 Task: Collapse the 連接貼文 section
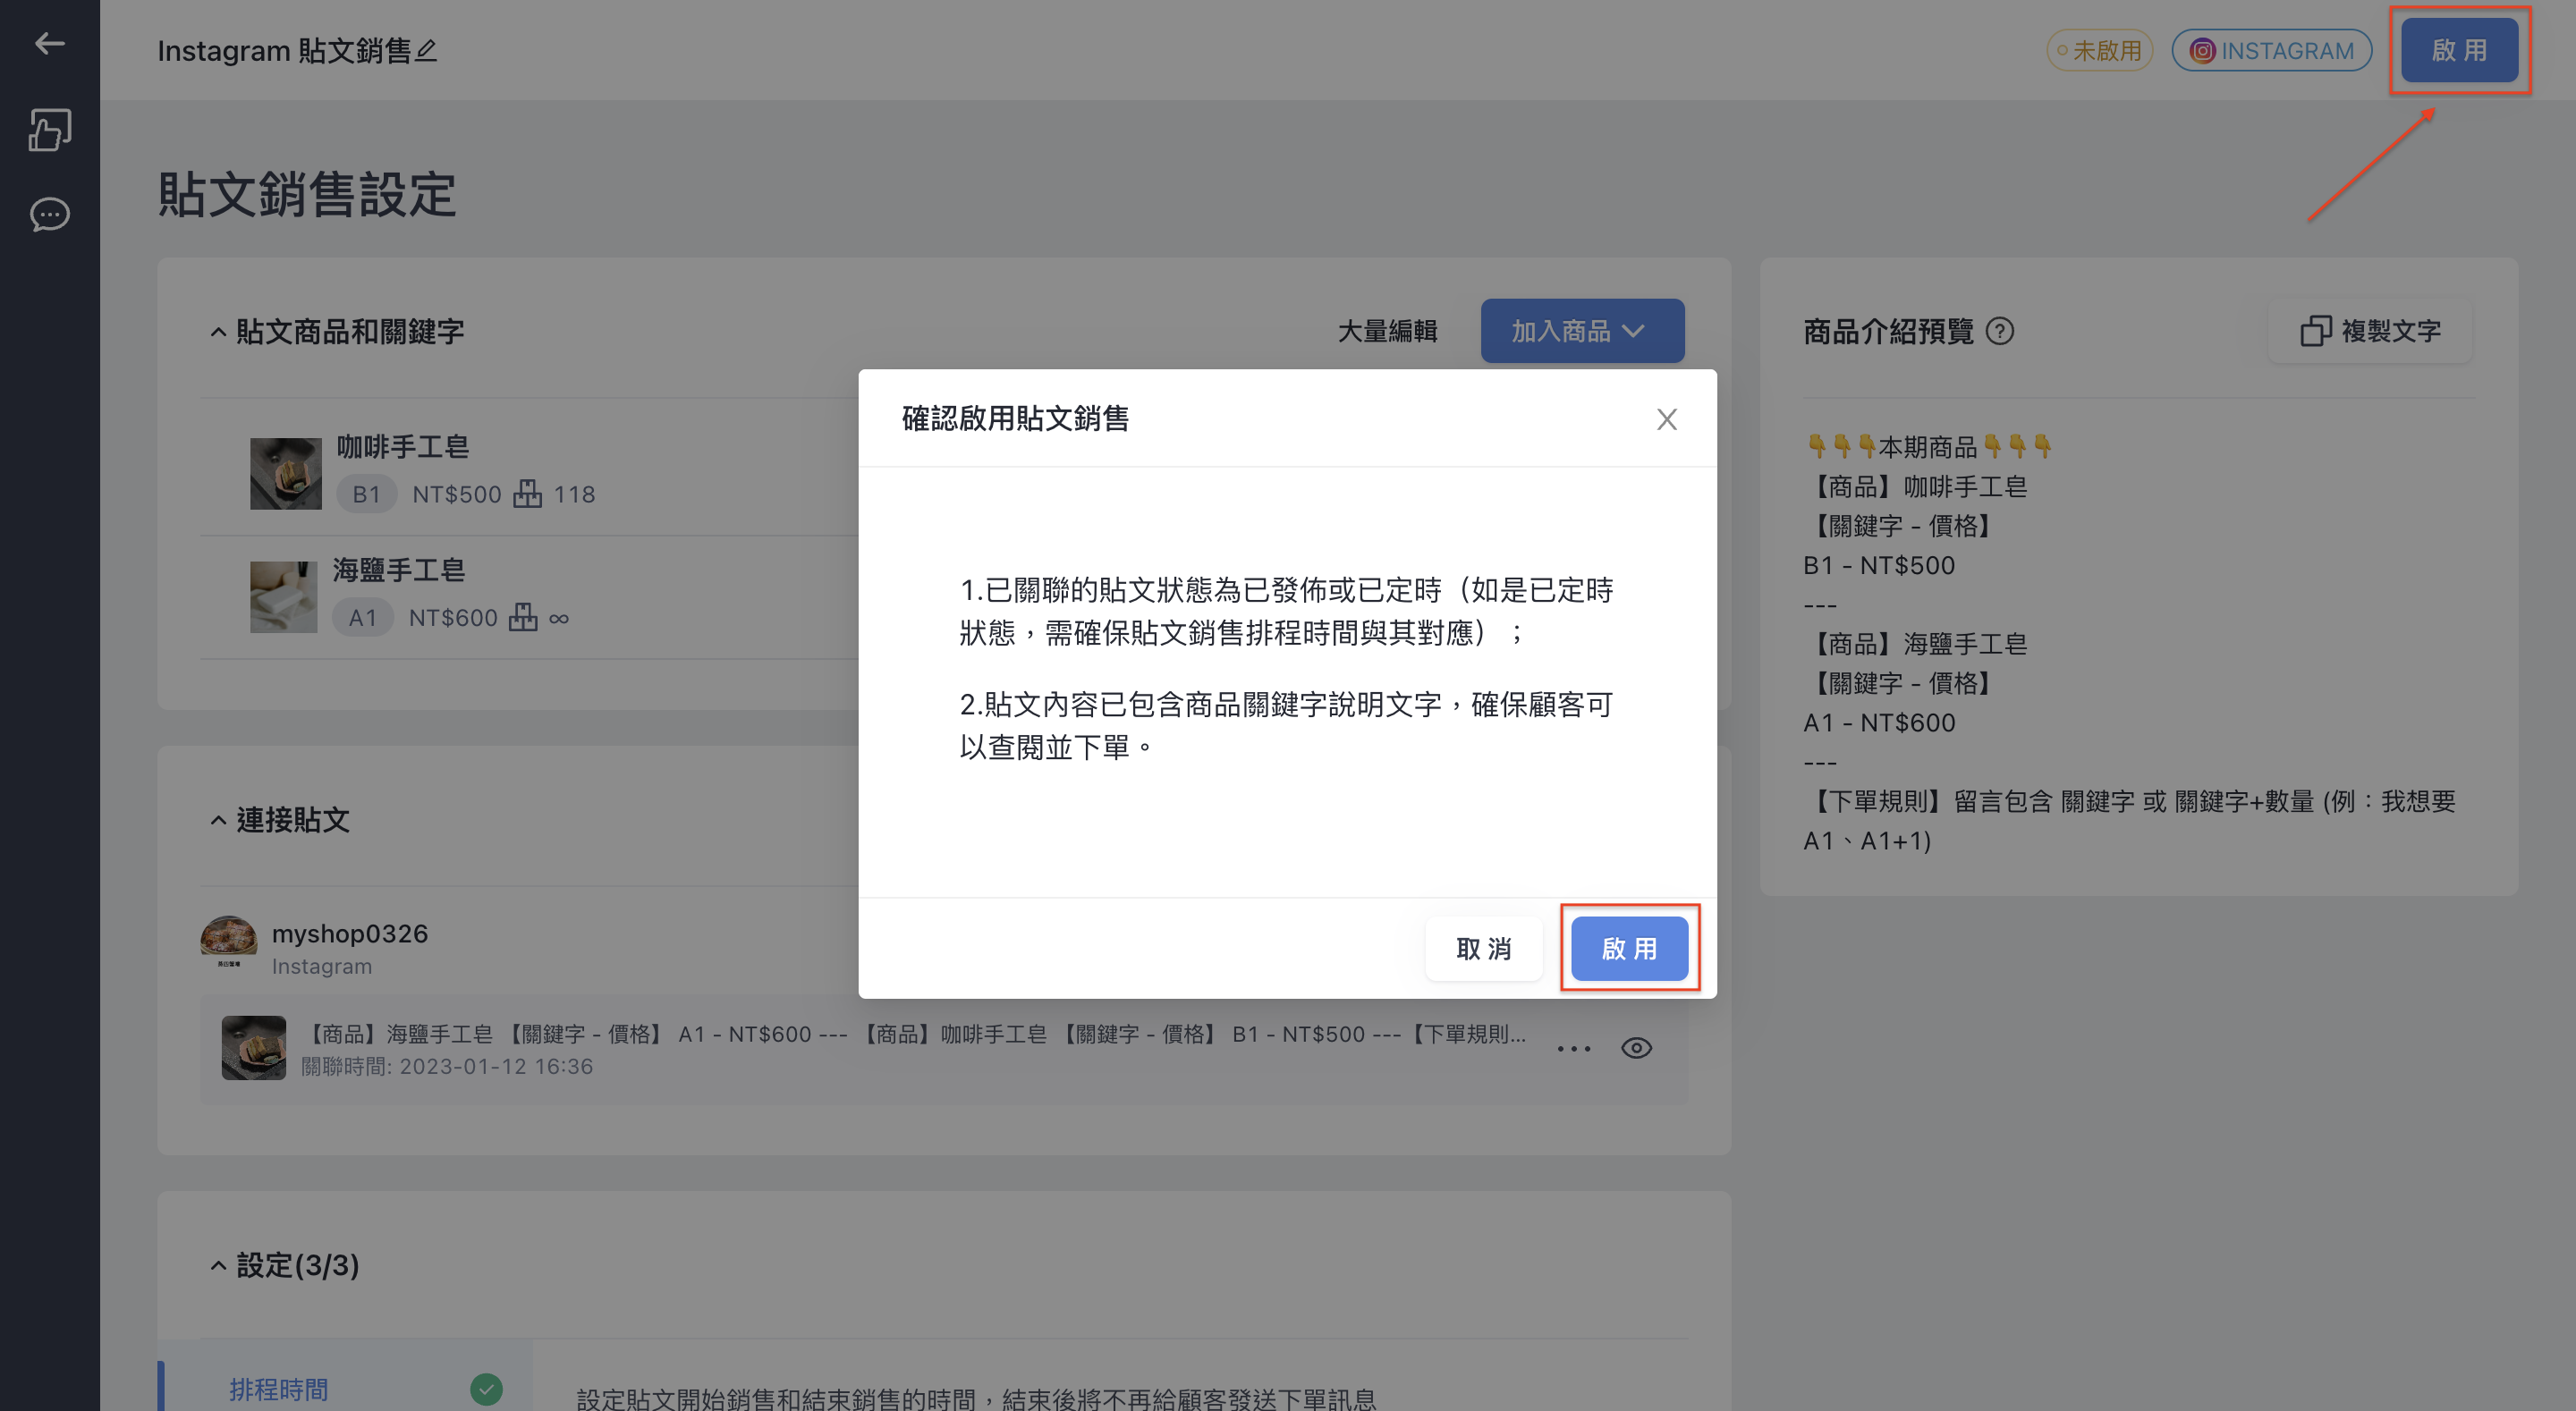click(218, 821)
